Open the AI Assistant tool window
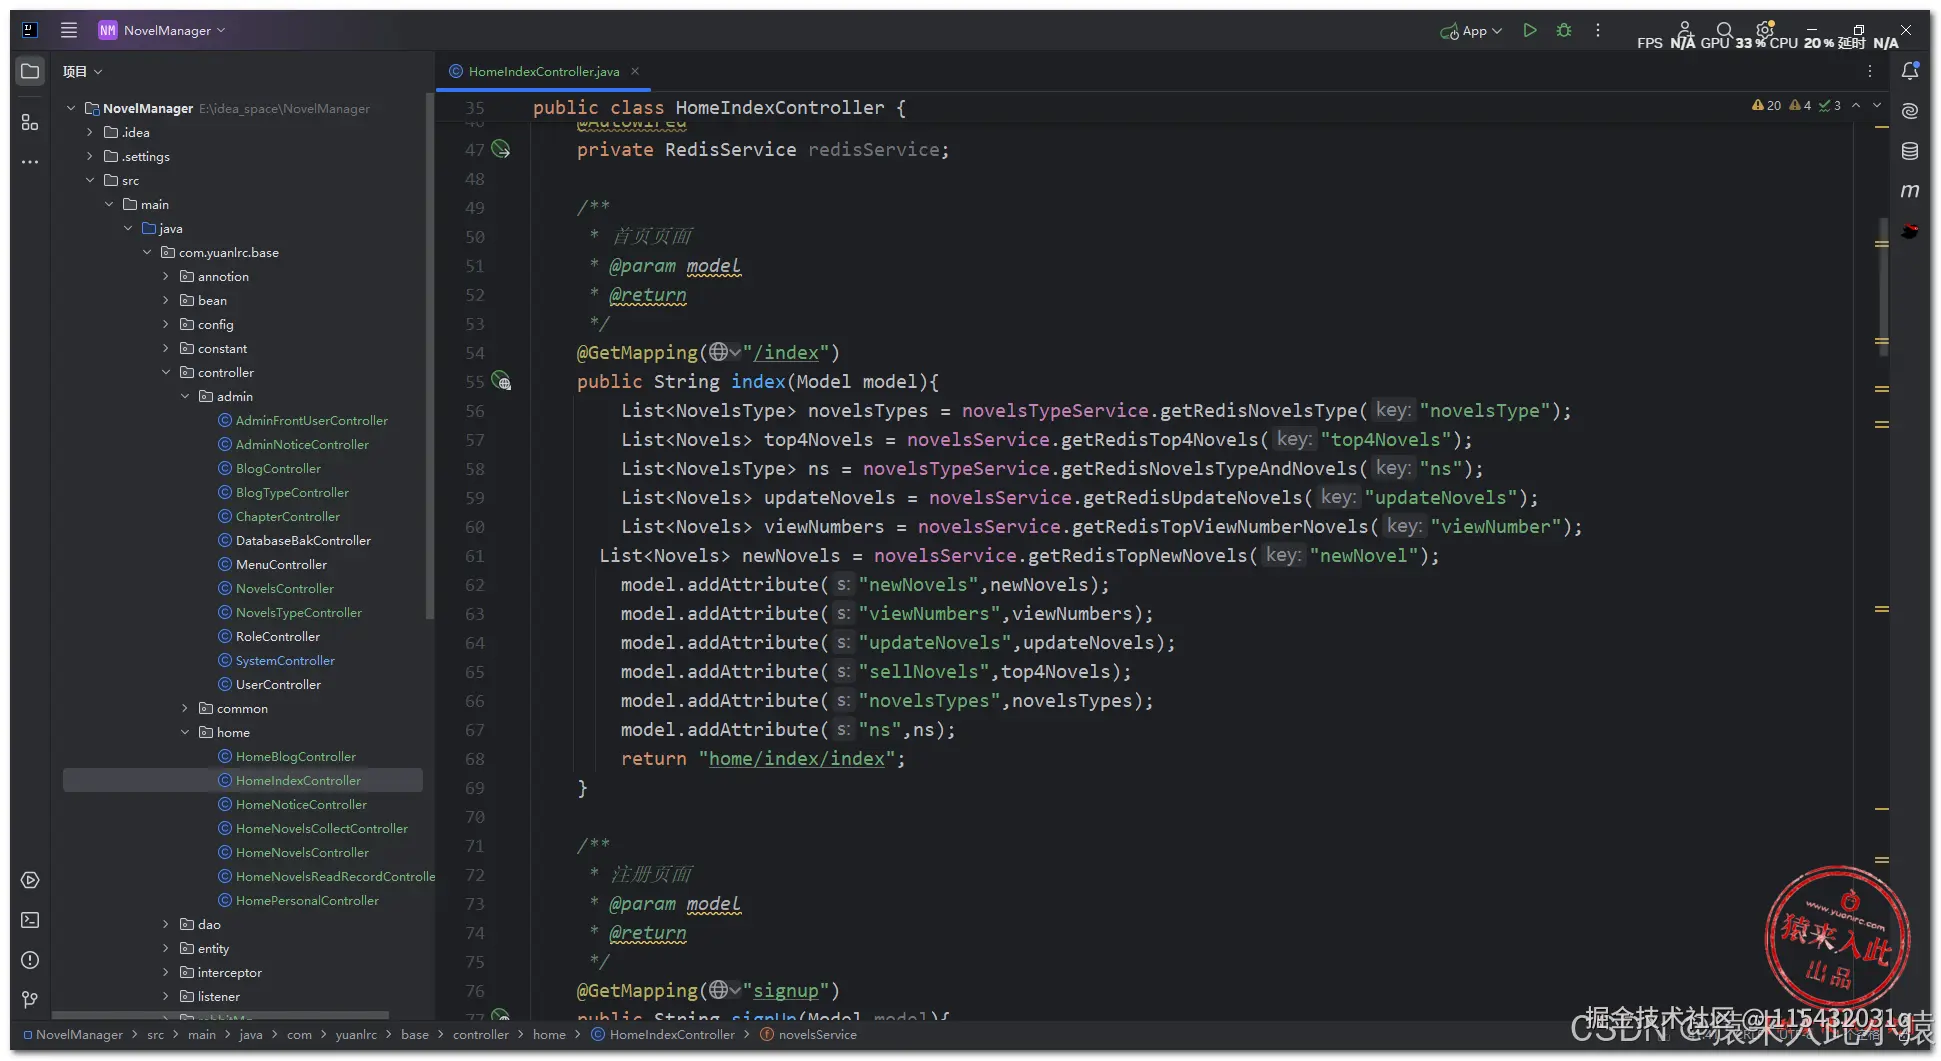This screenshot has height=1061, width=1941. tap(1910, 111)
